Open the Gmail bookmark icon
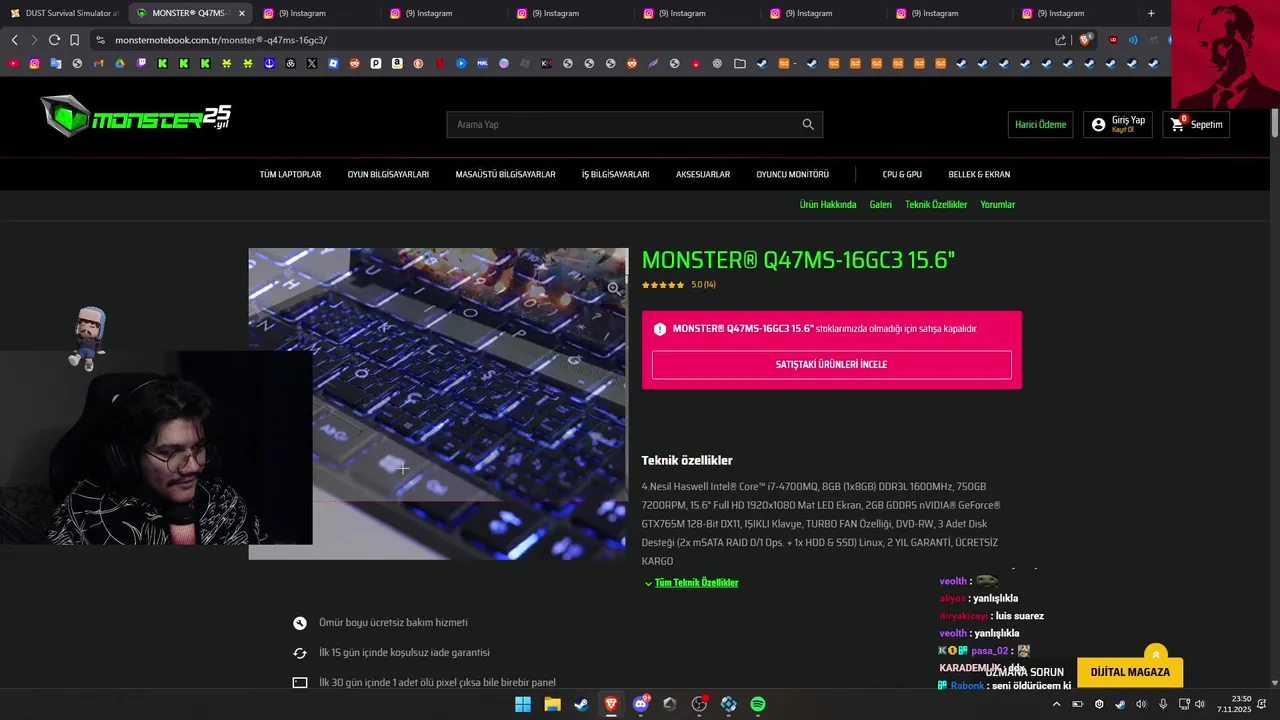The image size is (1280, 720). [x=98, y=63]
